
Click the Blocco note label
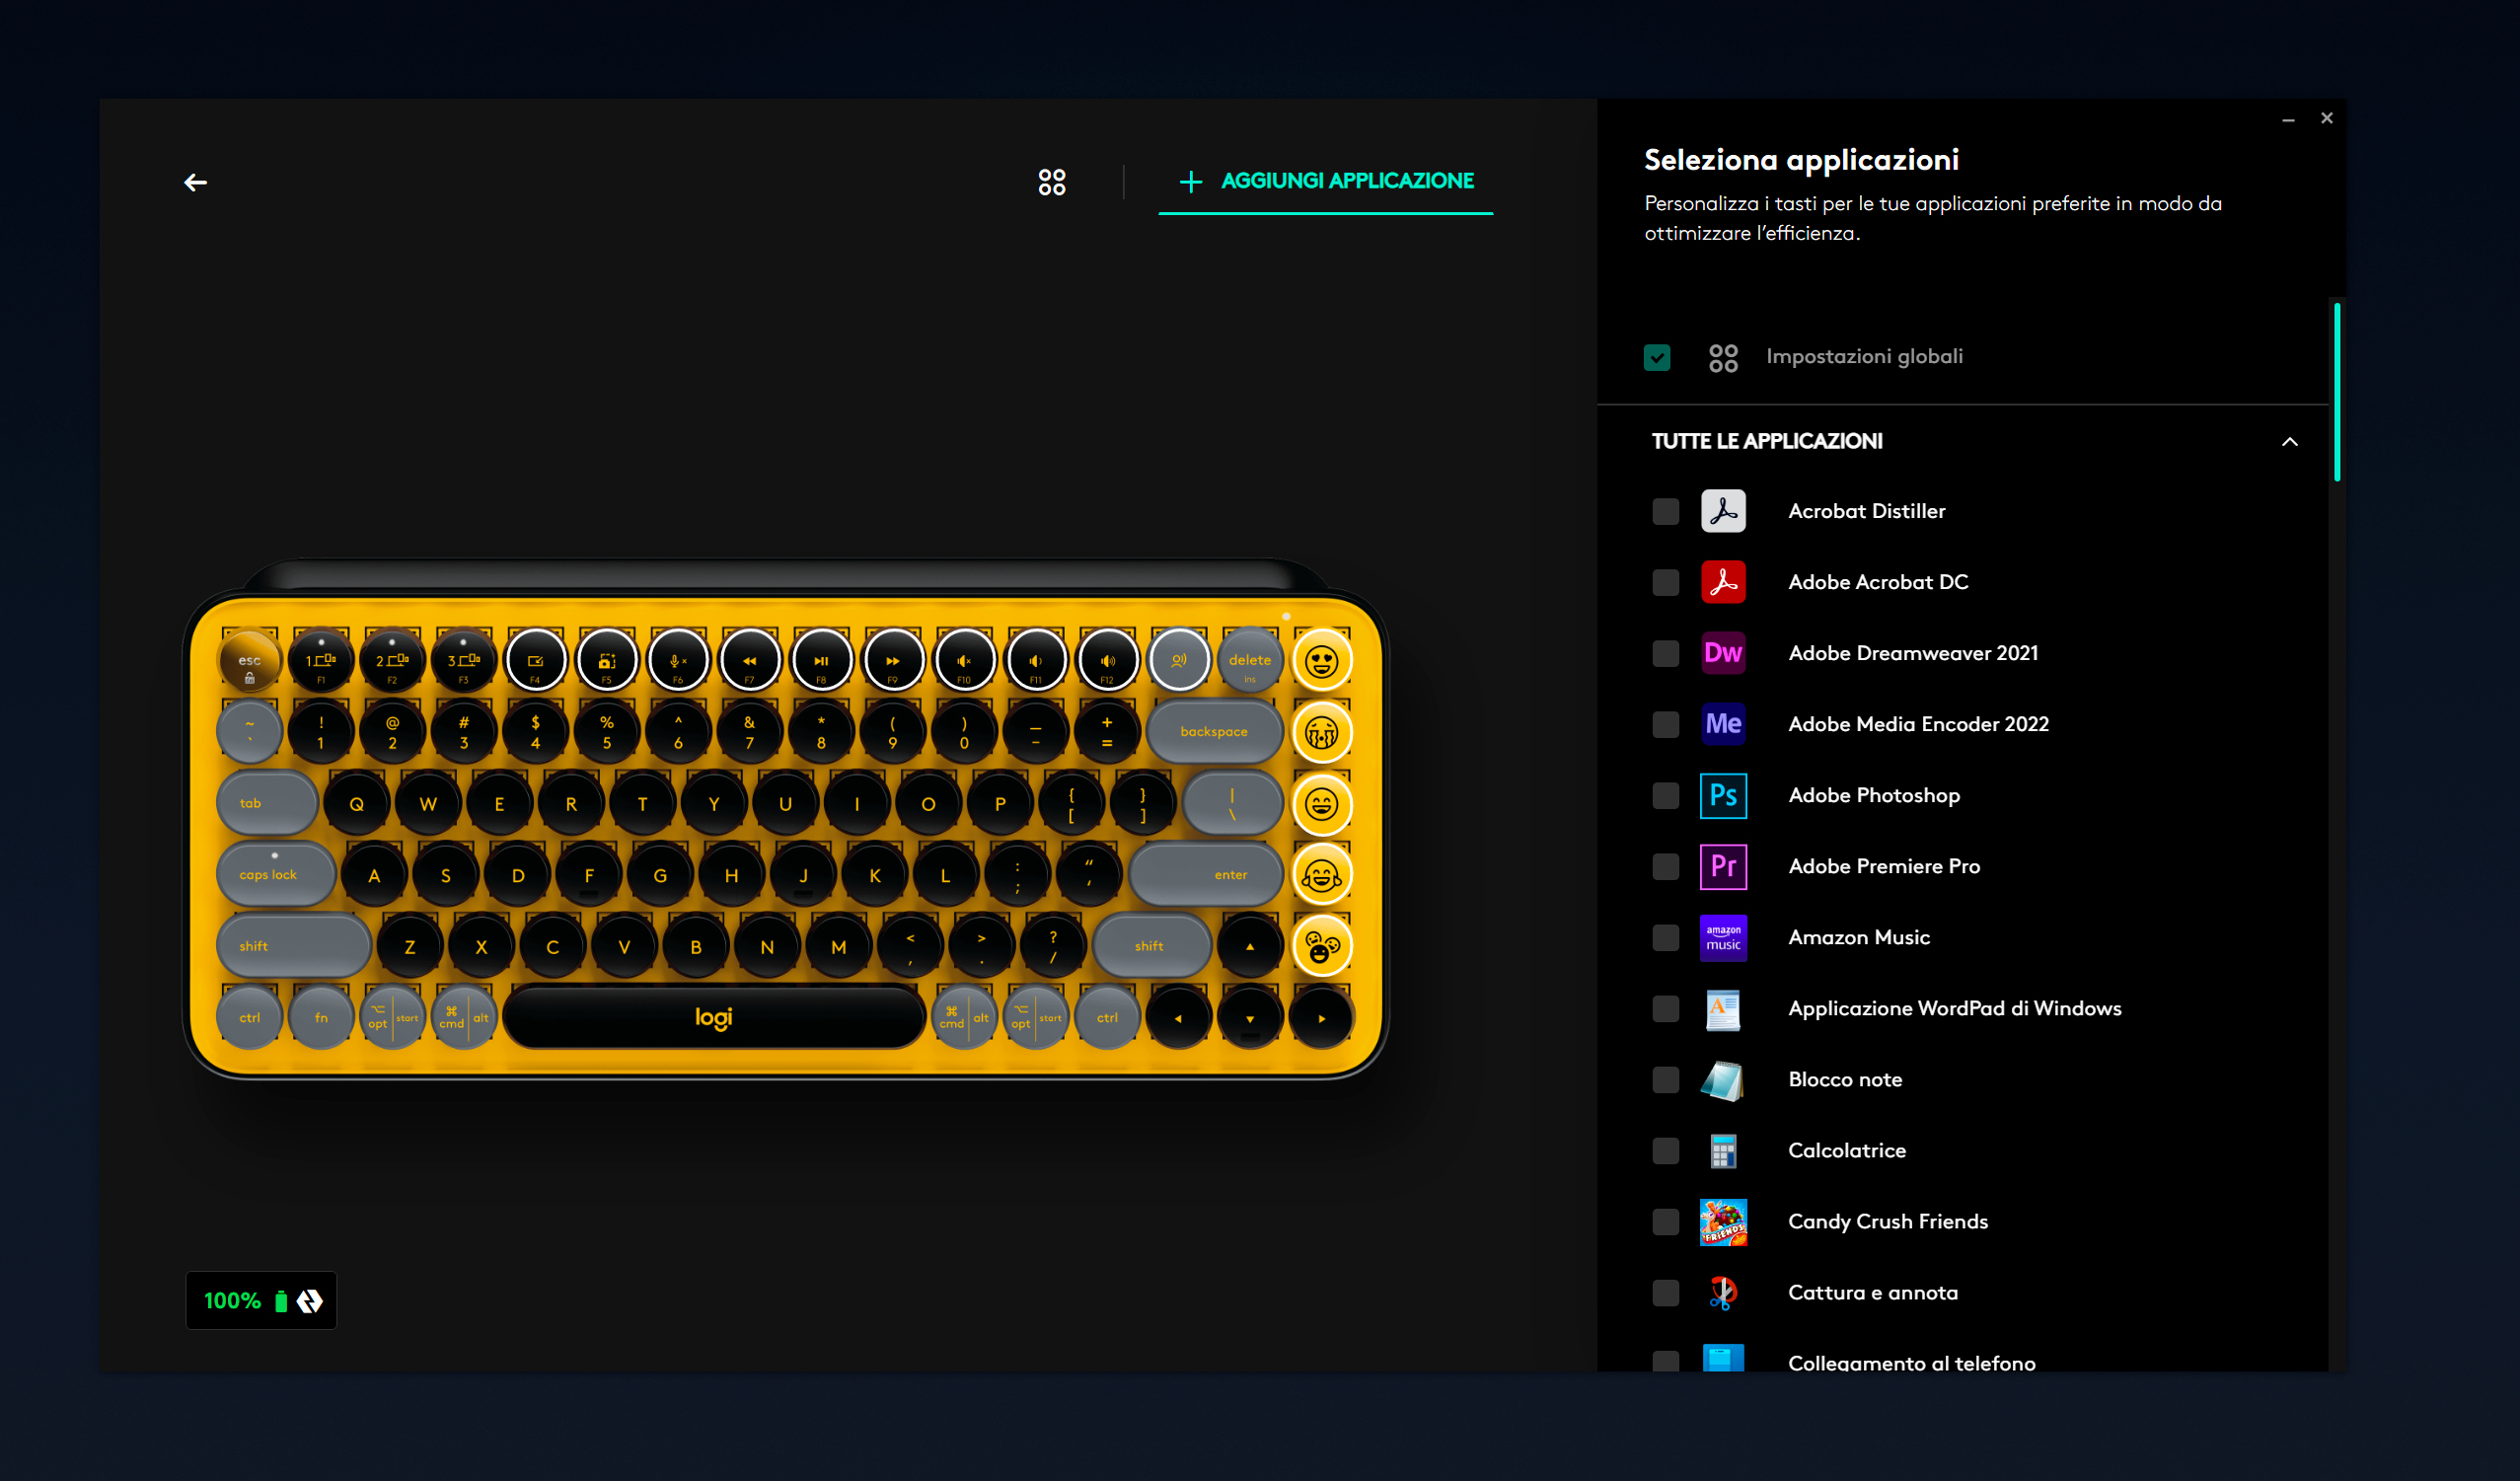click(1845, 1079)
